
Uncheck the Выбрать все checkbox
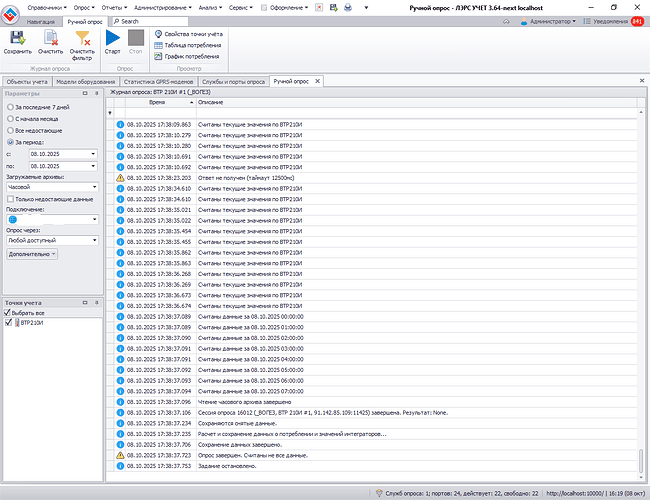click(x=10, y=313)
